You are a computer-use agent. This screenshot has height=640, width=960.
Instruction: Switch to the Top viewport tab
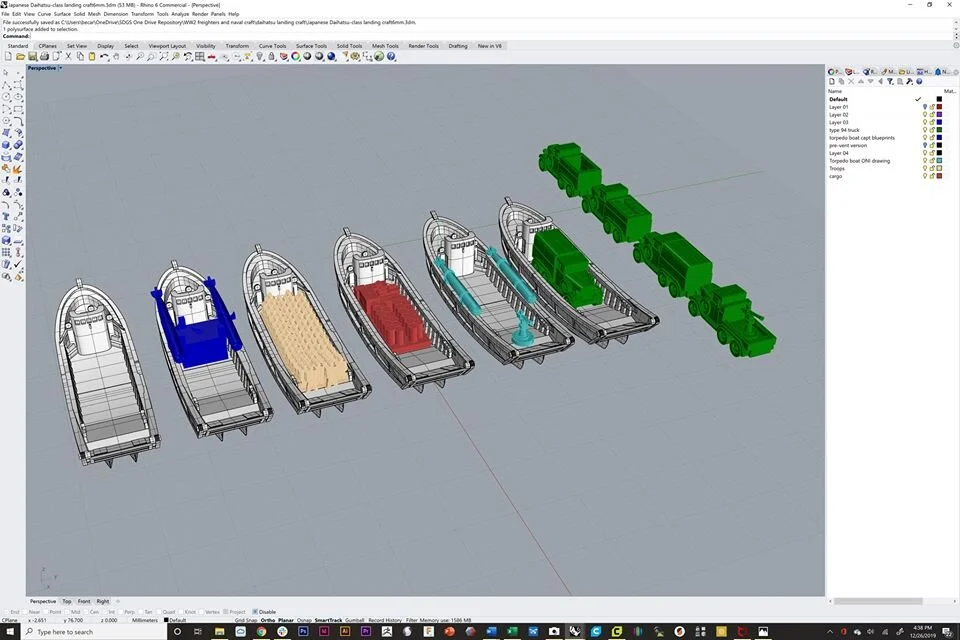pyautogui.click(x=67, y=601)
